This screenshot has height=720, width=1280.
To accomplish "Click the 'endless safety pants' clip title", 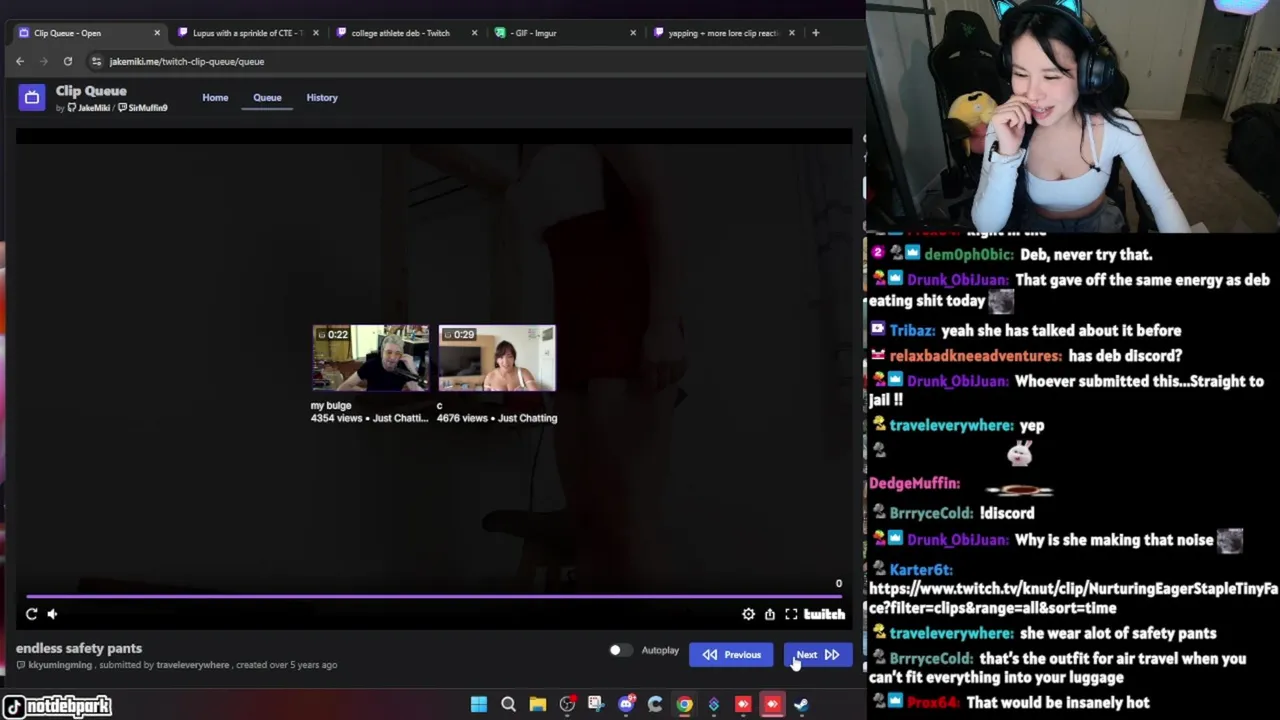I will coord(79,648).
